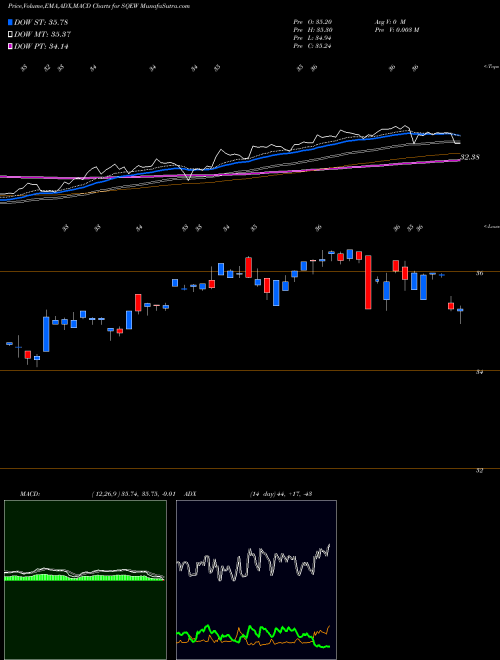Viewport: 500px width, 660px height.
Task: Click the ADX '(14 day) 44, +17, -48' text
Action: click(x=281, y=494)
